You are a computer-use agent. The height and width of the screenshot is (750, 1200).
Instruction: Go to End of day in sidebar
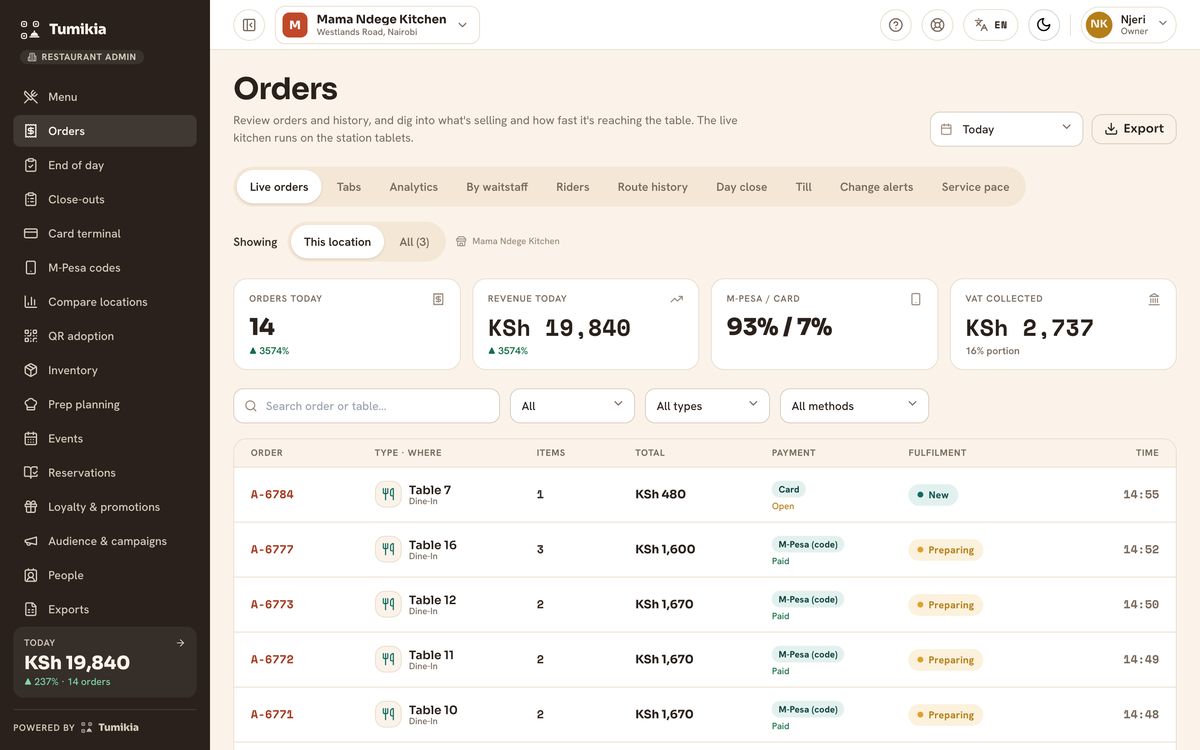[105, 165]
